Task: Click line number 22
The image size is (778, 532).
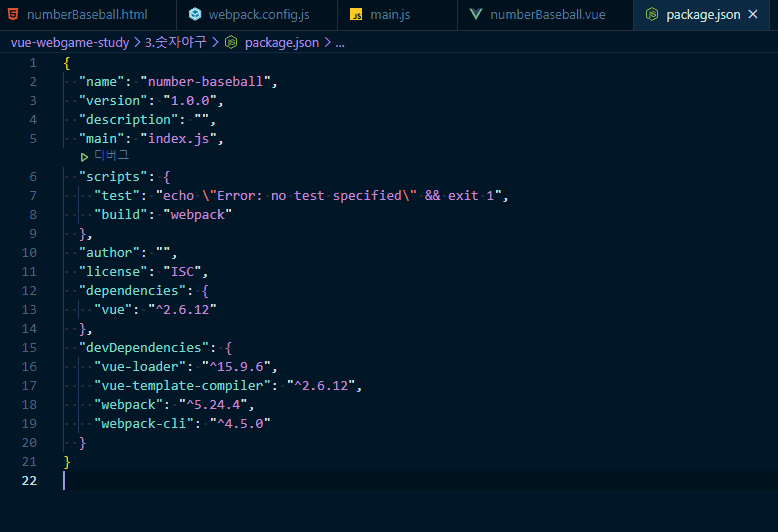Action: coord(29,481)
